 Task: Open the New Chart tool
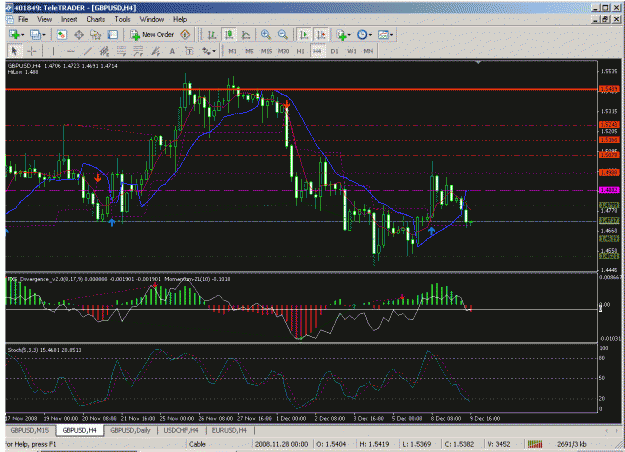(x=14, y=35)
